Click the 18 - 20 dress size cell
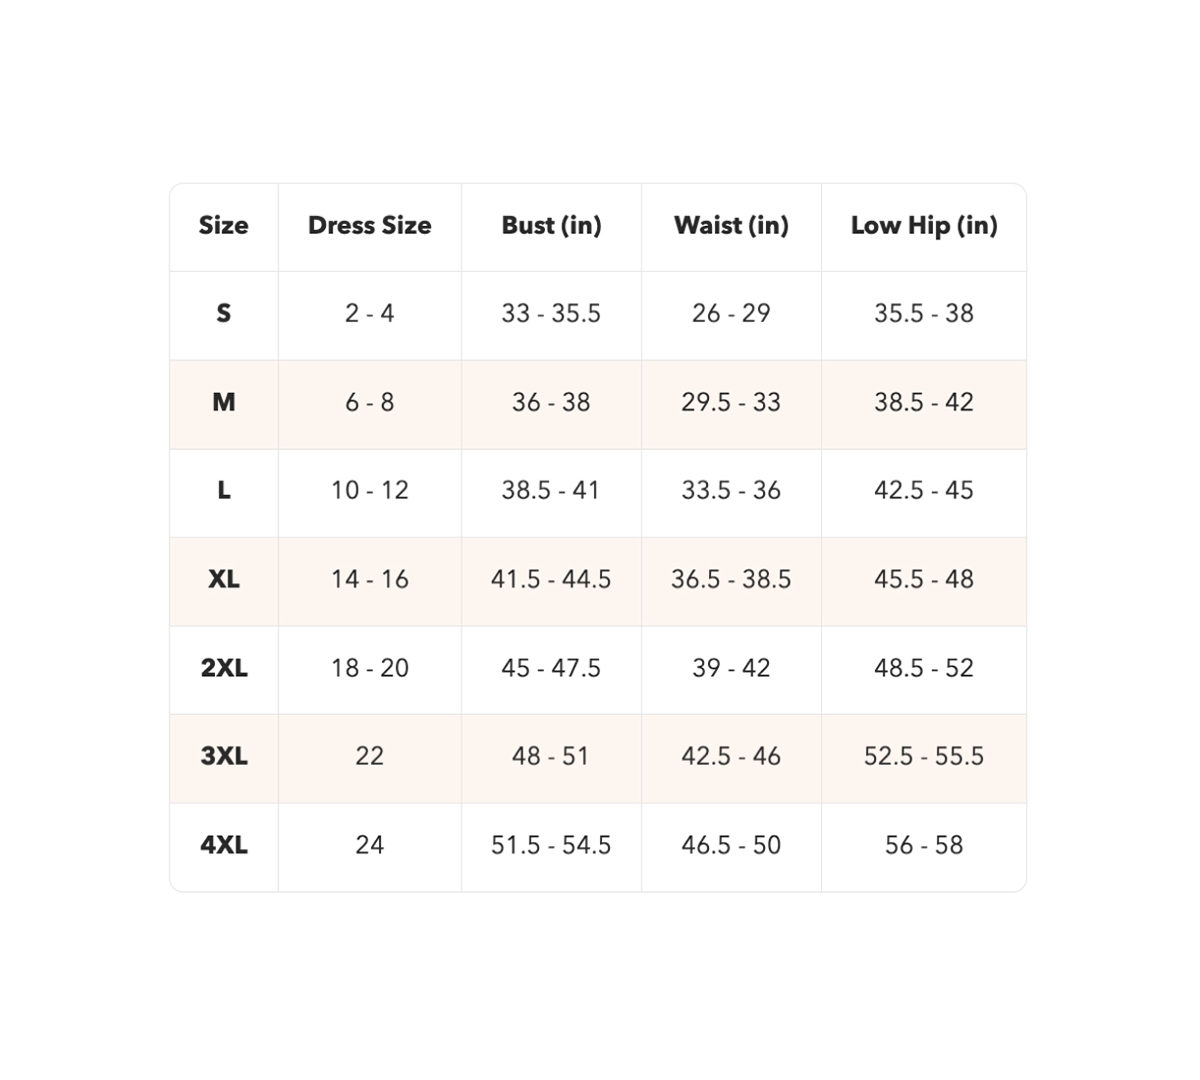The width and height of the screenshot is (1200, 1080). (x=370, y=668)
